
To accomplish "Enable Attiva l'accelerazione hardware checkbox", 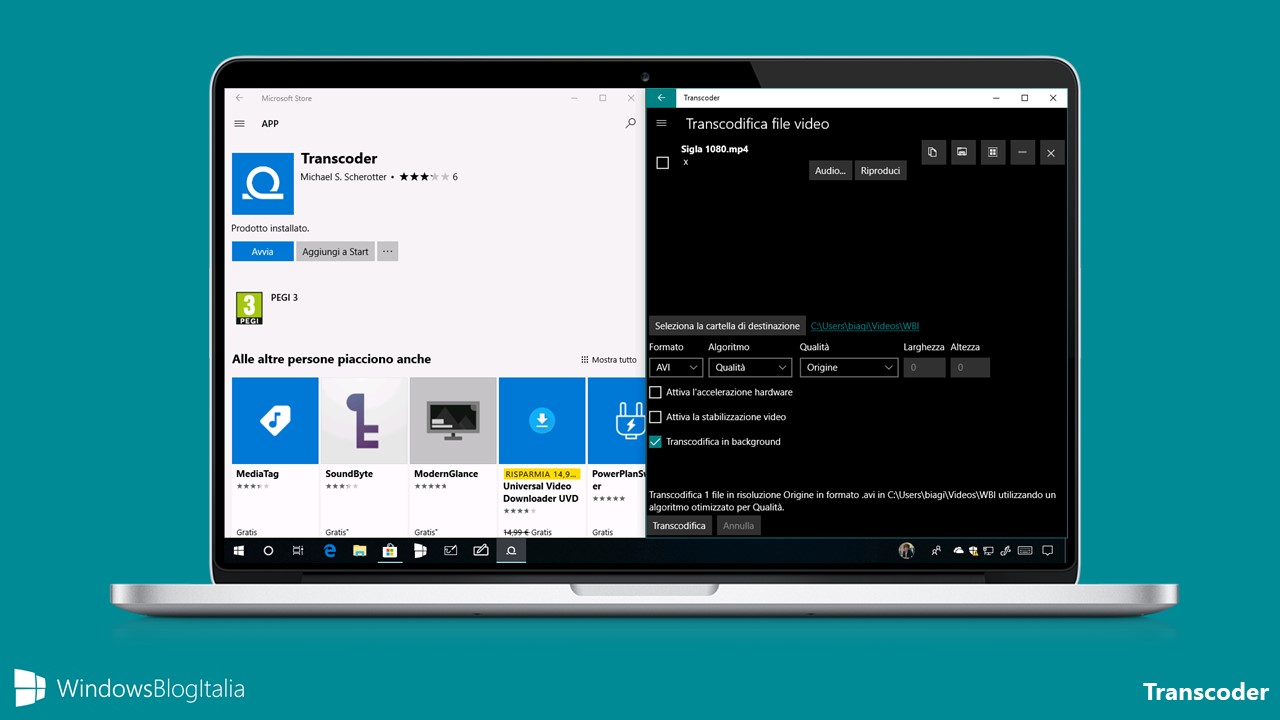I will pyautogui.click(x=656, y=392).
